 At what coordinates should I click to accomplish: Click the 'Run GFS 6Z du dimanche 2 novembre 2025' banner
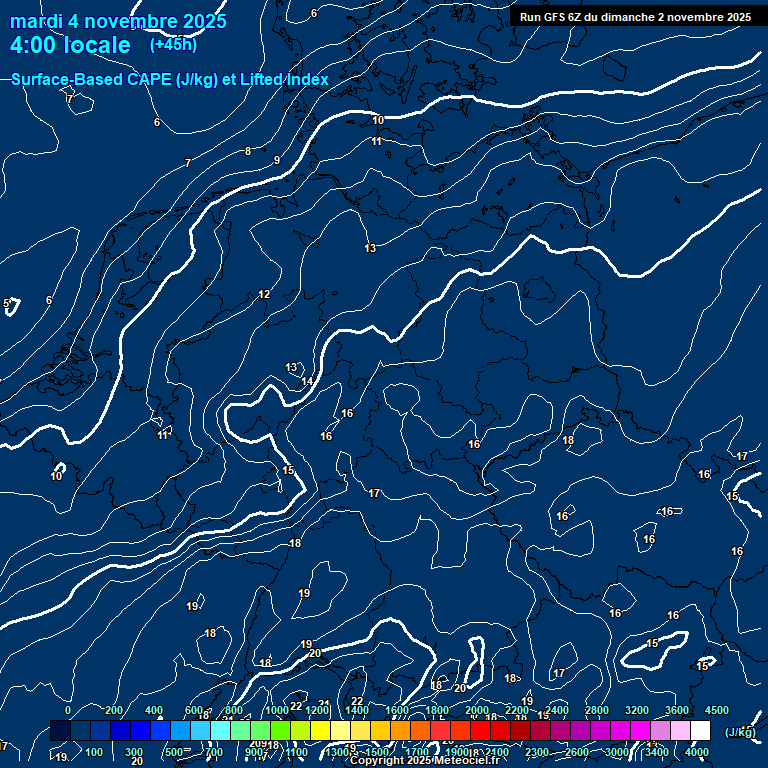pos(635,17)
